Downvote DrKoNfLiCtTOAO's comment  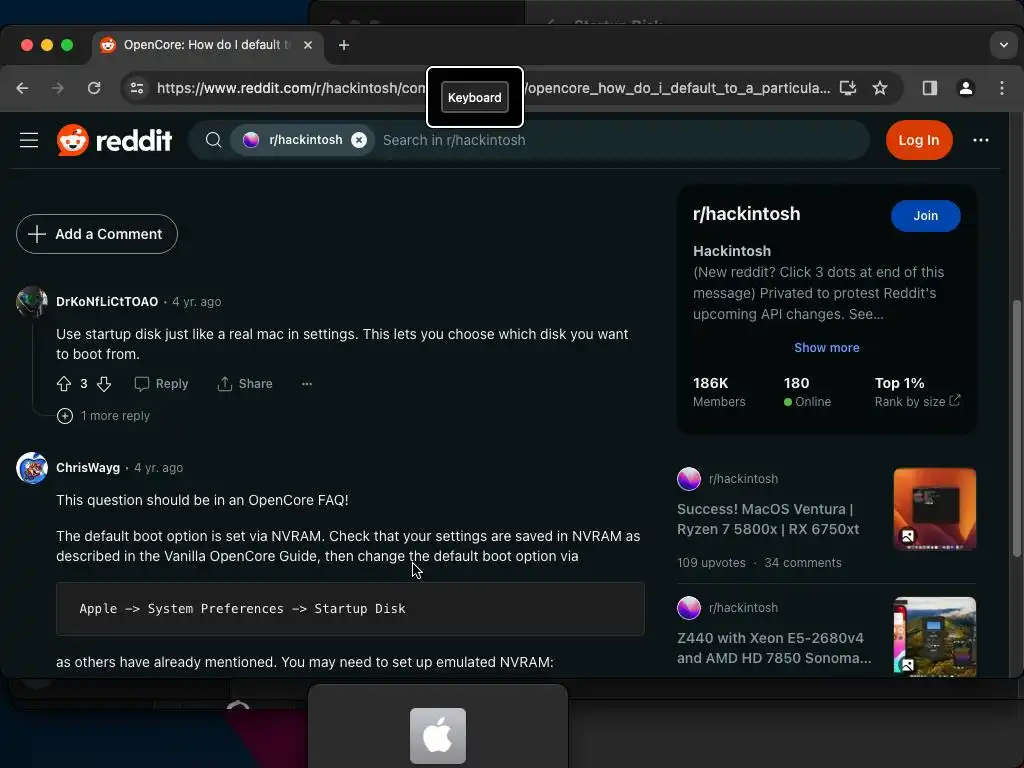coord(104,384)
